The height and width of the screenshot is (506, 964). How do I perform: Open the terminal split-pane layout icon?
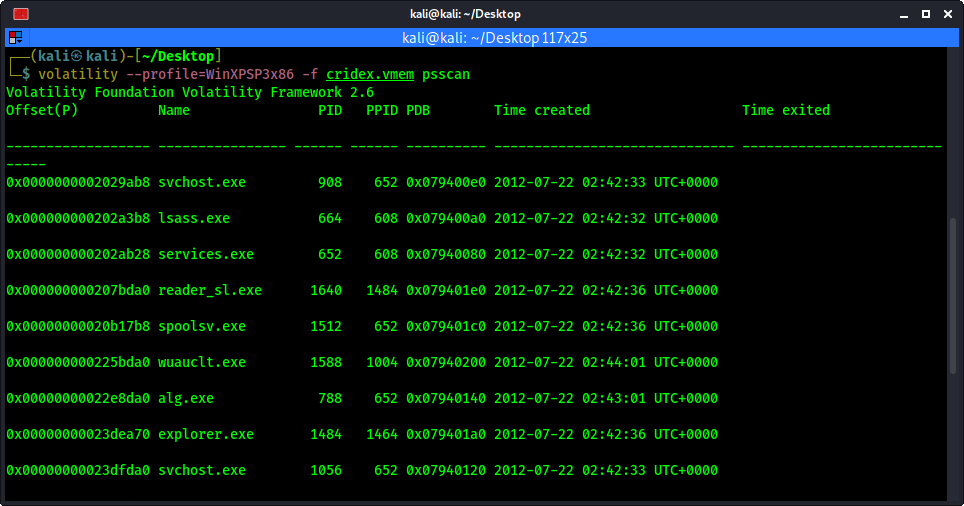15,38
